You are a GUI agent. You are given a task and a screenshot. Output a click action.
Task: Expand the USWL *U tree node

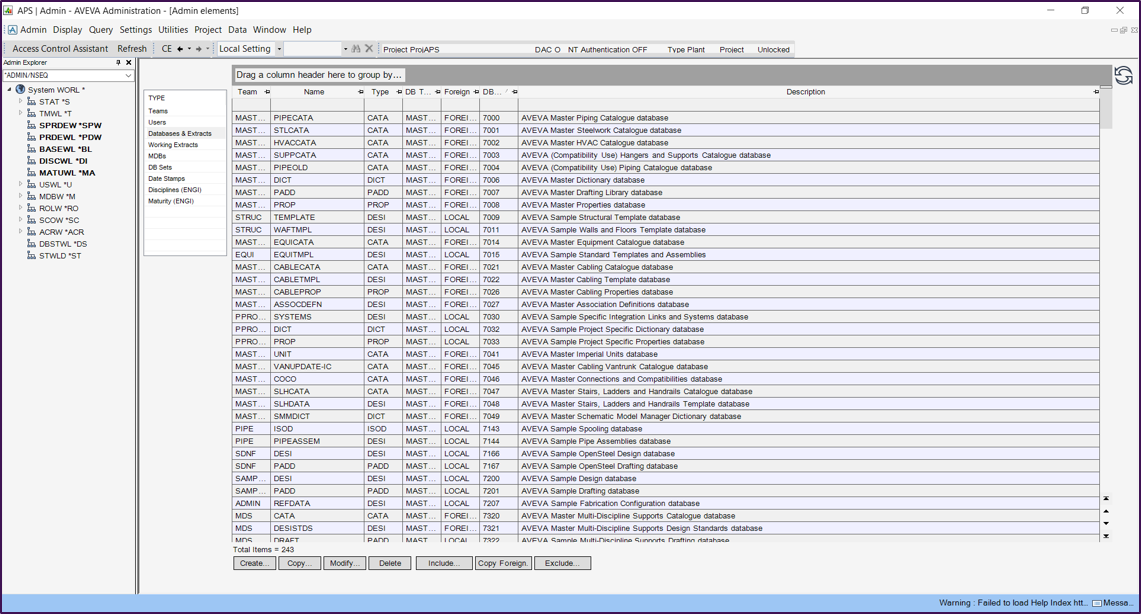point(20,184)
